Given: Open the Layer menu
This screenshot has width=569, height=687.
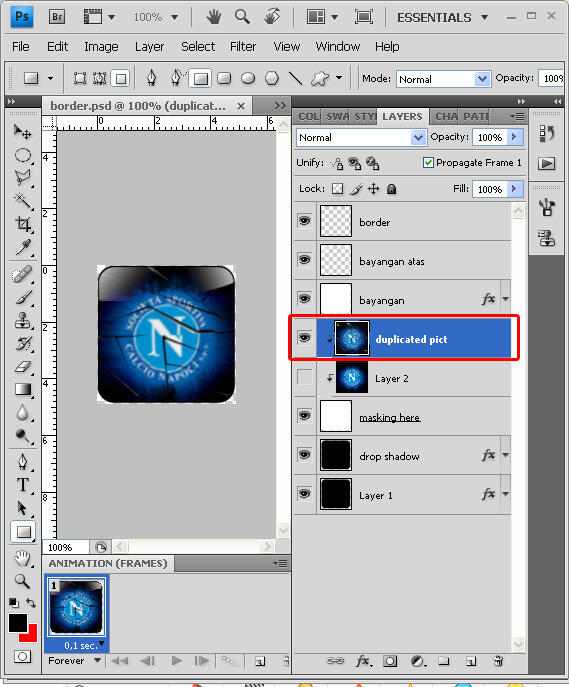Looking at the screenshot, I should pos(149,46).
